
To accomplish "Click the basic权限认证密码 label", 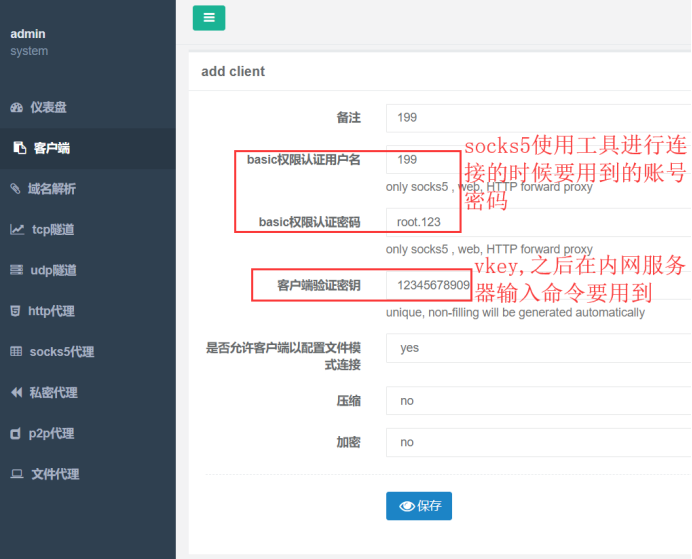I will [310, 222].
